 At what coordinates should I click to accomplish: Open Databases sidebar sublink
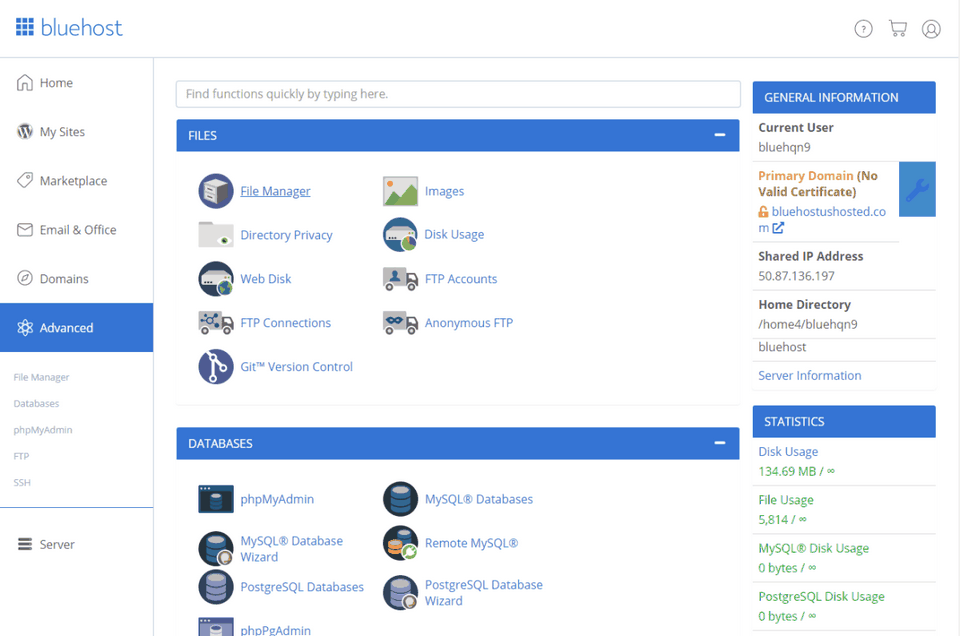point(36,403)
